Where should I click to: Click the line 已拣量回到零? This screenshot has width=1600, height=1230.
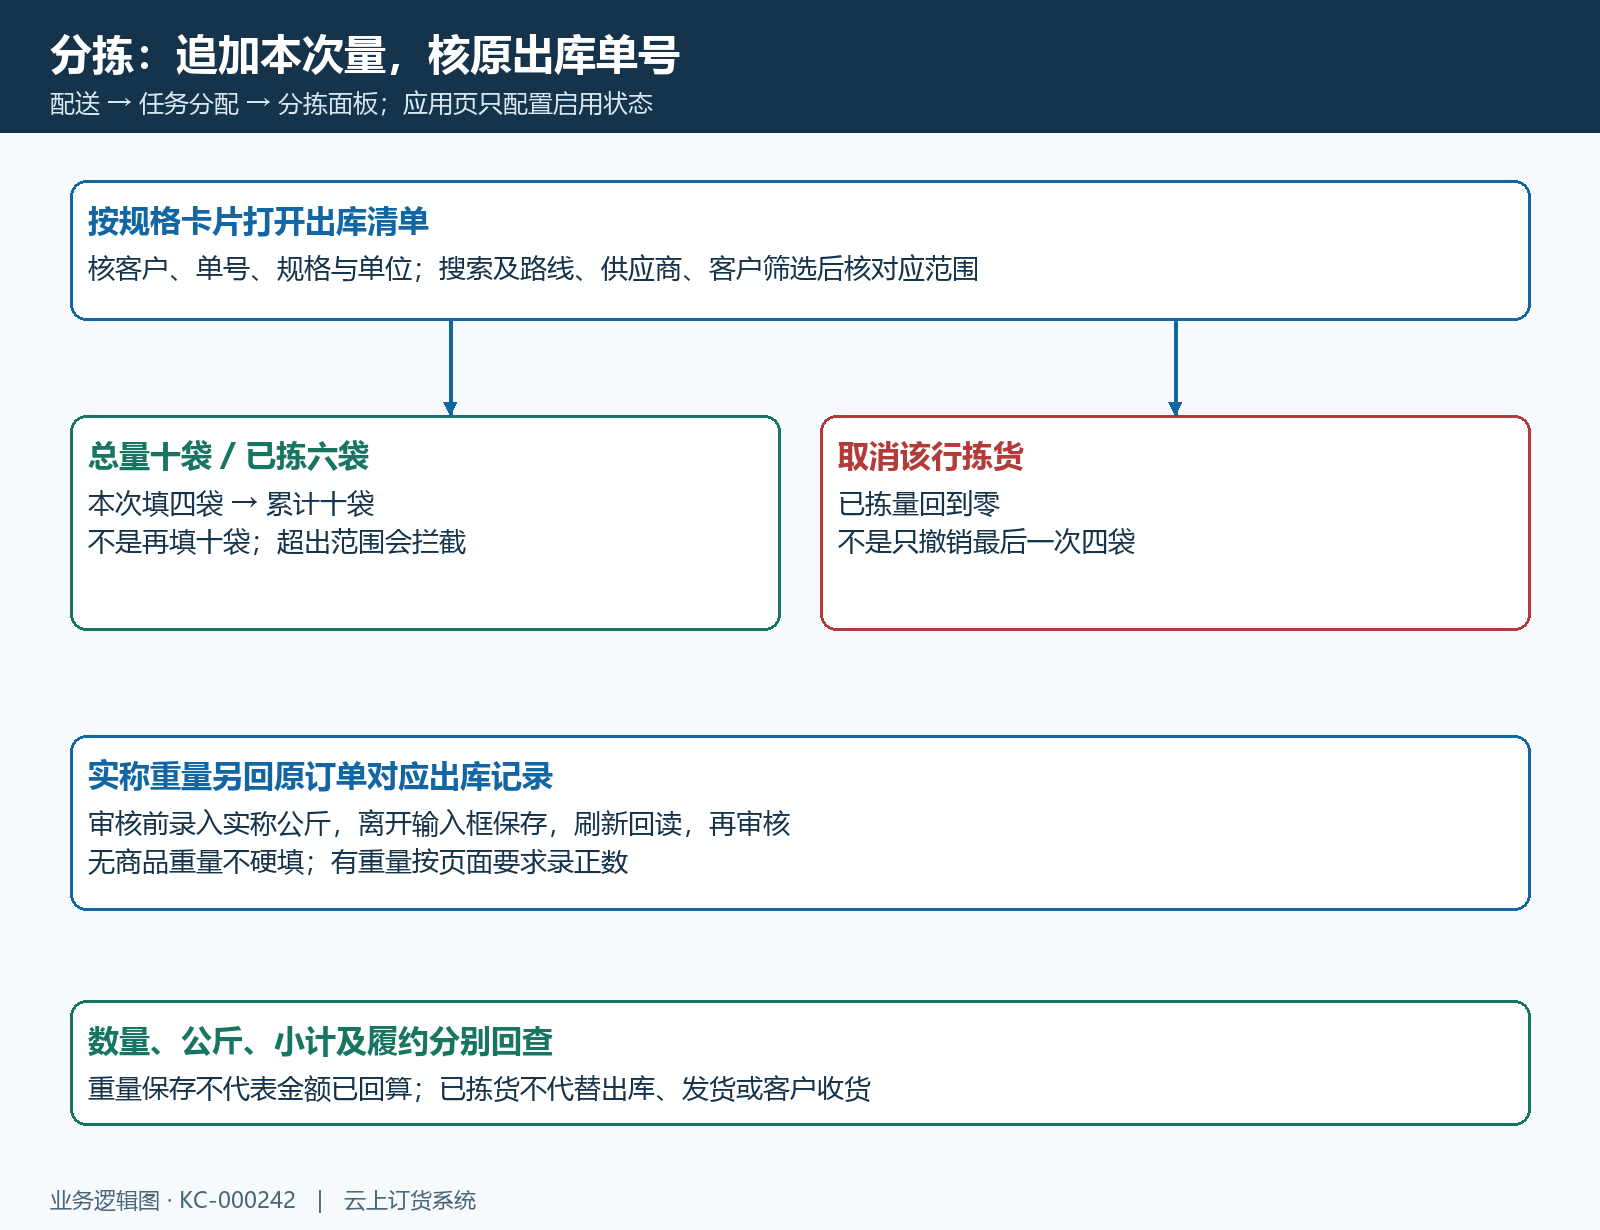[919, 504]
